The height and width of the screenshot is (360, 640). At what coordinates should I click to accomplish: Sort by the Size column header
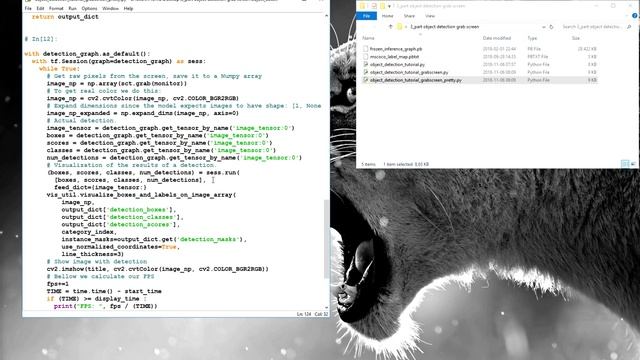[x=576, y=38]
